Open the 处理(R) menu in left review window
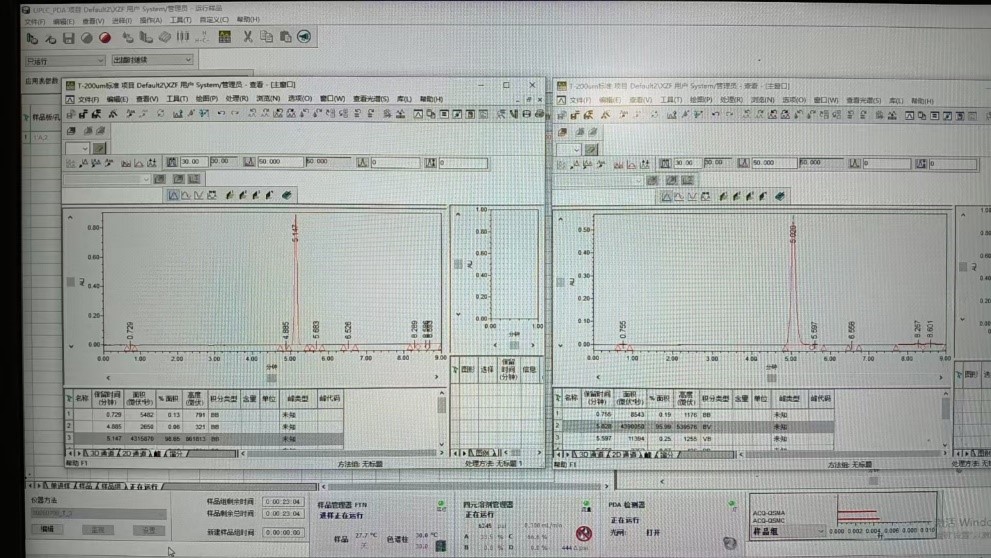 pyautogui.click(x=236, y=99)
